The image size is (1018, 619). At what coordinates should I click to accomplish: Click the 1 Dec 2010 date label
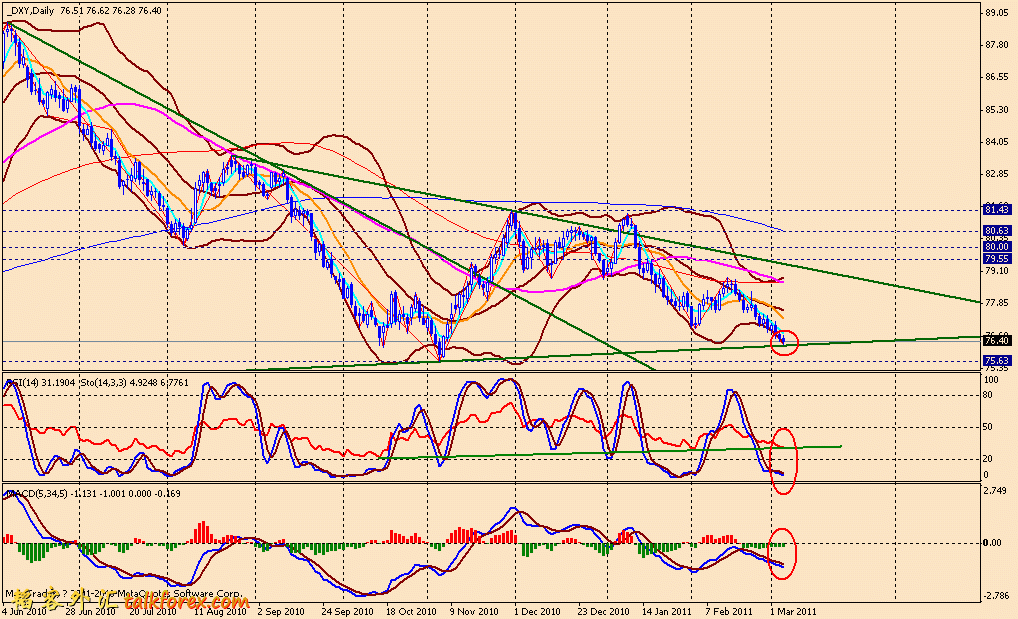click(x=537, y=612)
